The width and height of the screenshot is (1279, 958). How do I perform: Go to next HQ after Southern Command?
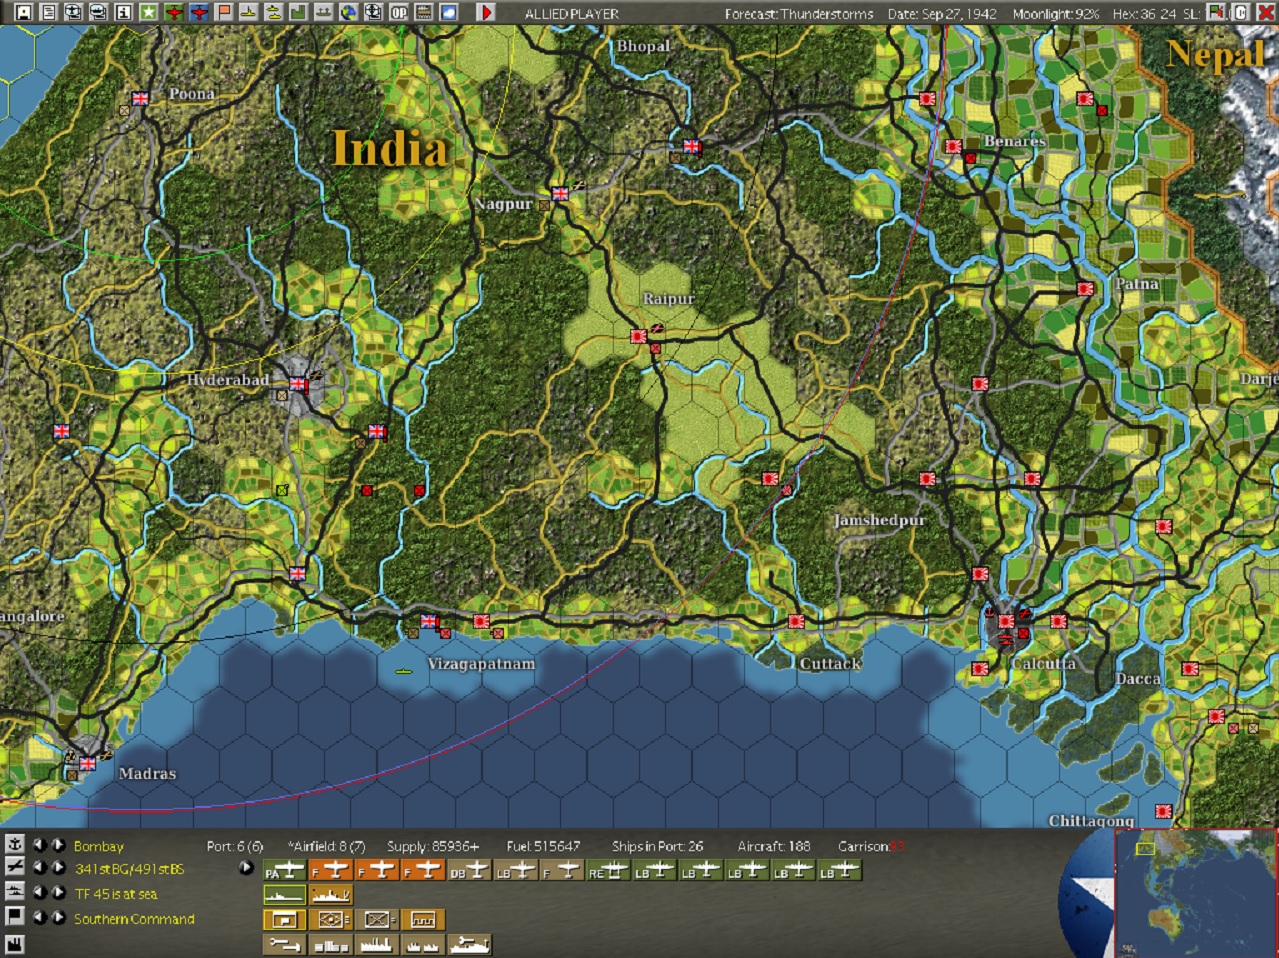[58, 918]
